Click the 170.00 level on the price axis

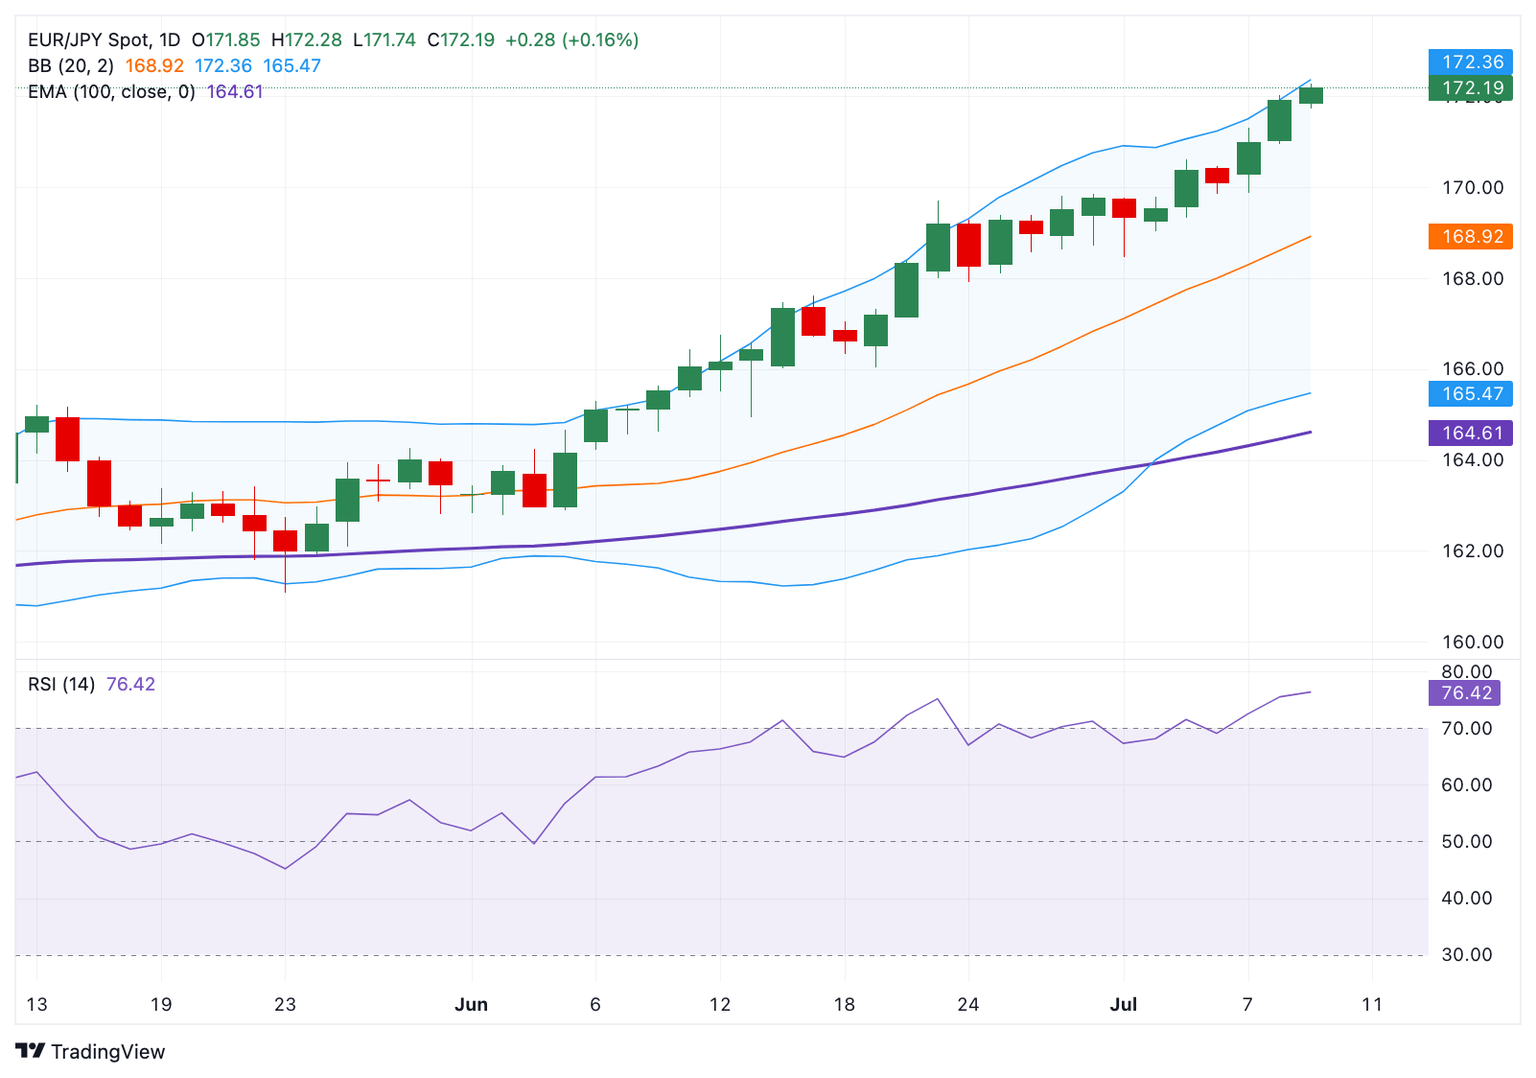click(1471, 188)
